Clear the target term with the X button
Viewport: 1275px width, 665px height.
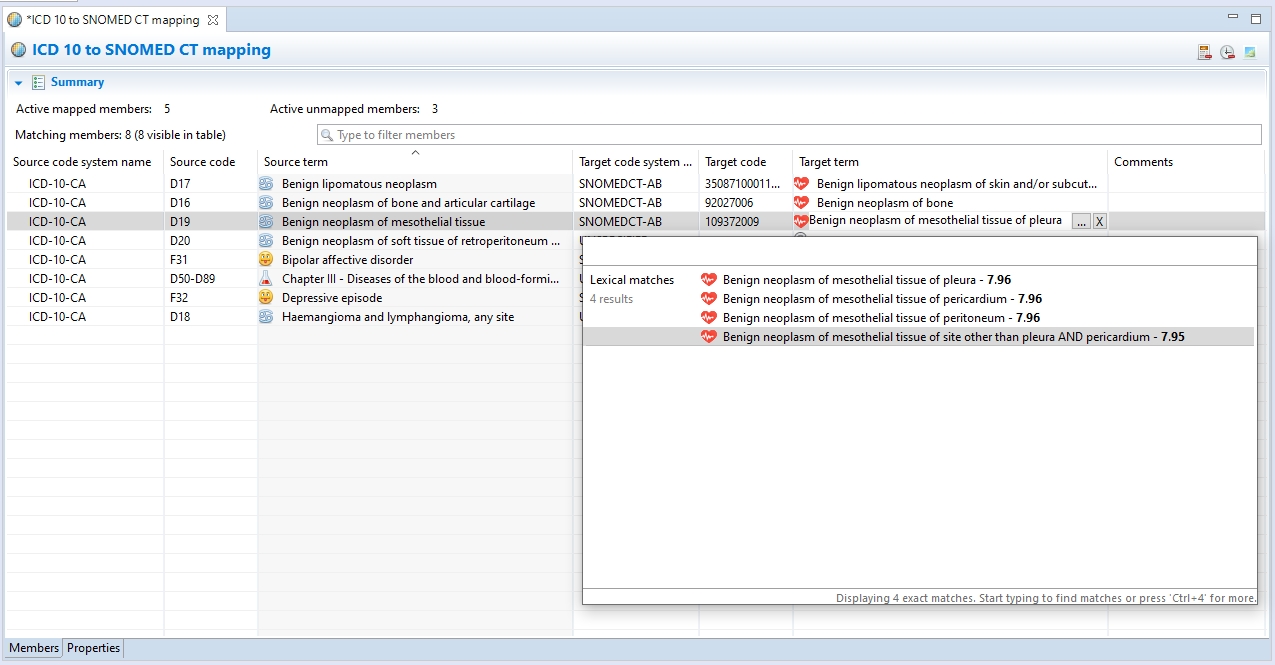coord(1099,222)
